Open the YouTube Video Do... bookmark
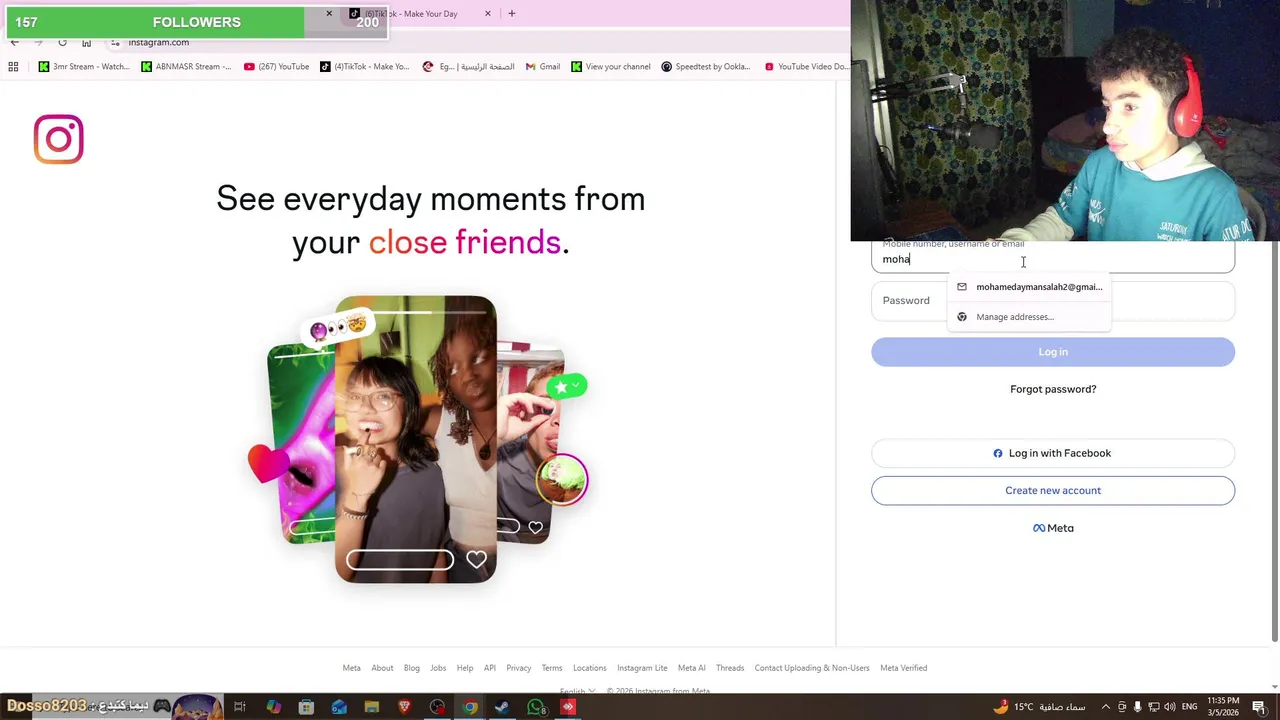The image size is (1280, 720). [x=805, y=67]
